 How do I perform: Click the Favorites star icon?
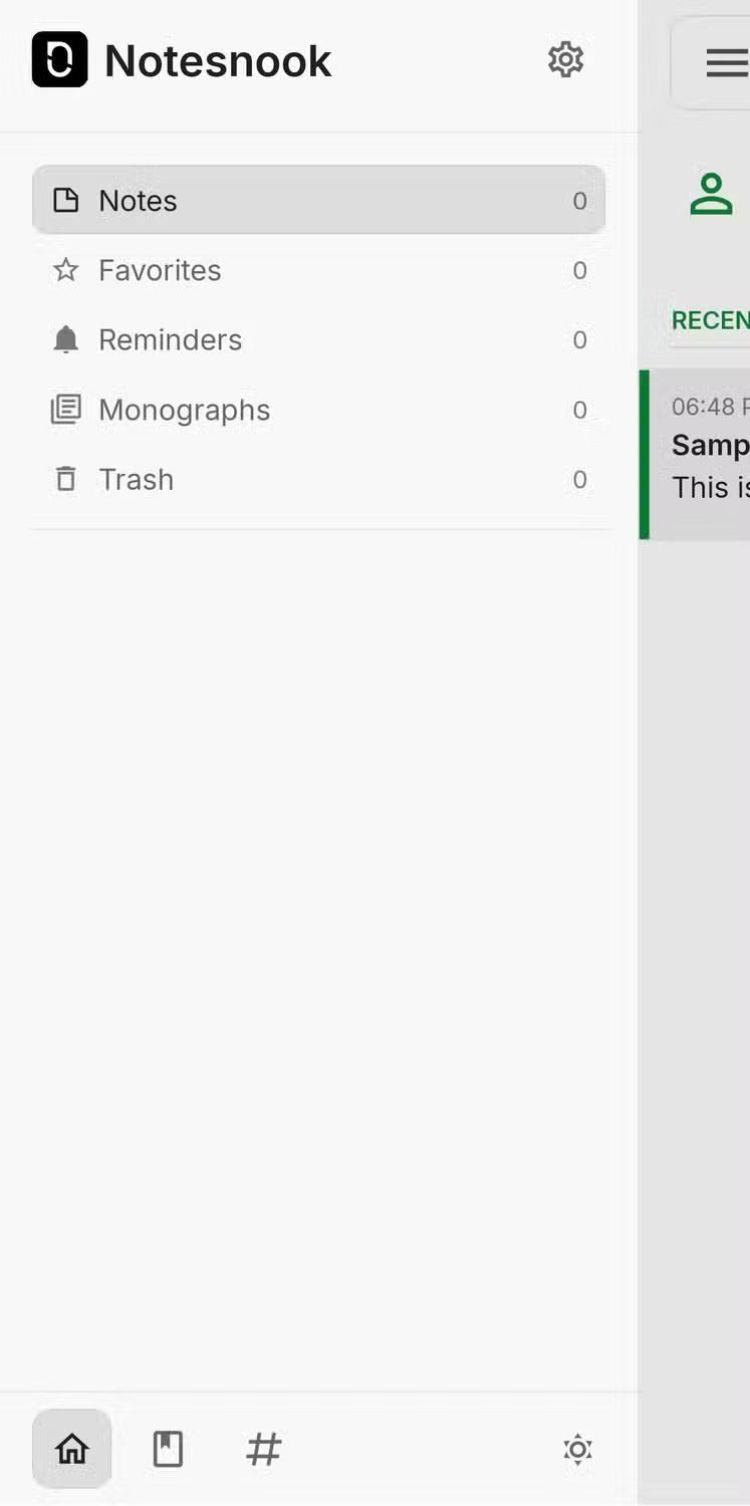tap(66, 270)
